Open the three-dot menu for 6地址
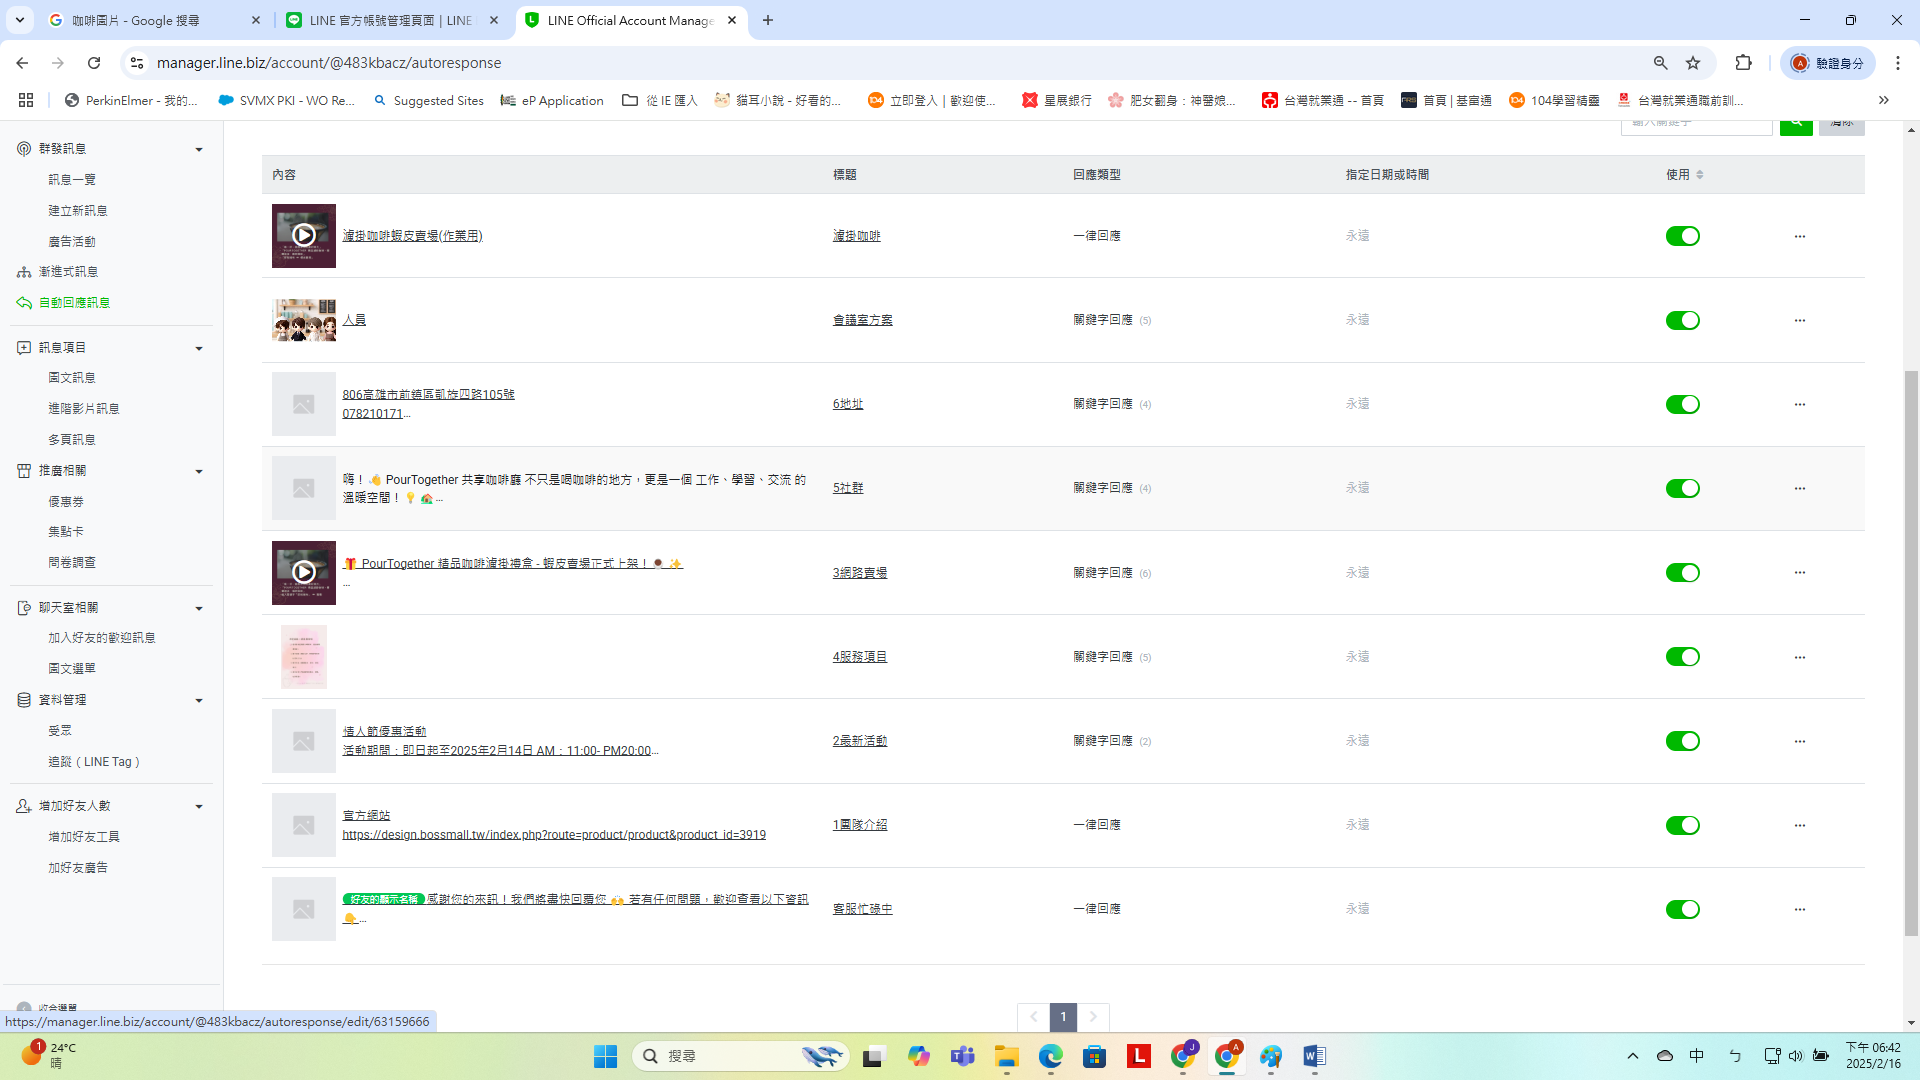 tap(1799, 404)
